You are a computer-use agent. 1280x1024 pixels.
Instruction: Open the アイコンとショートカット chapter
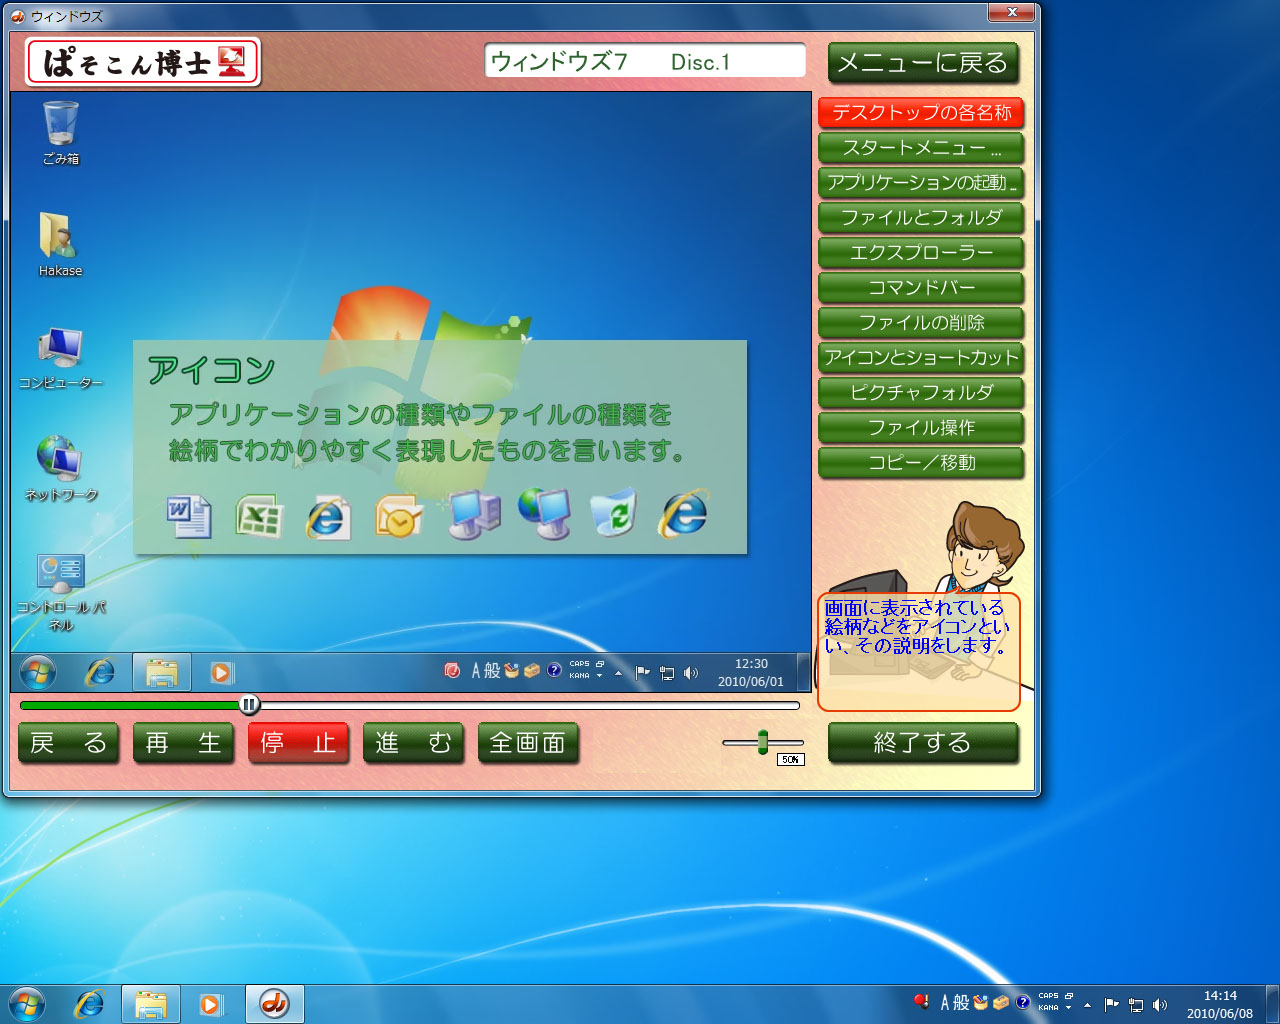coord(921,358)
